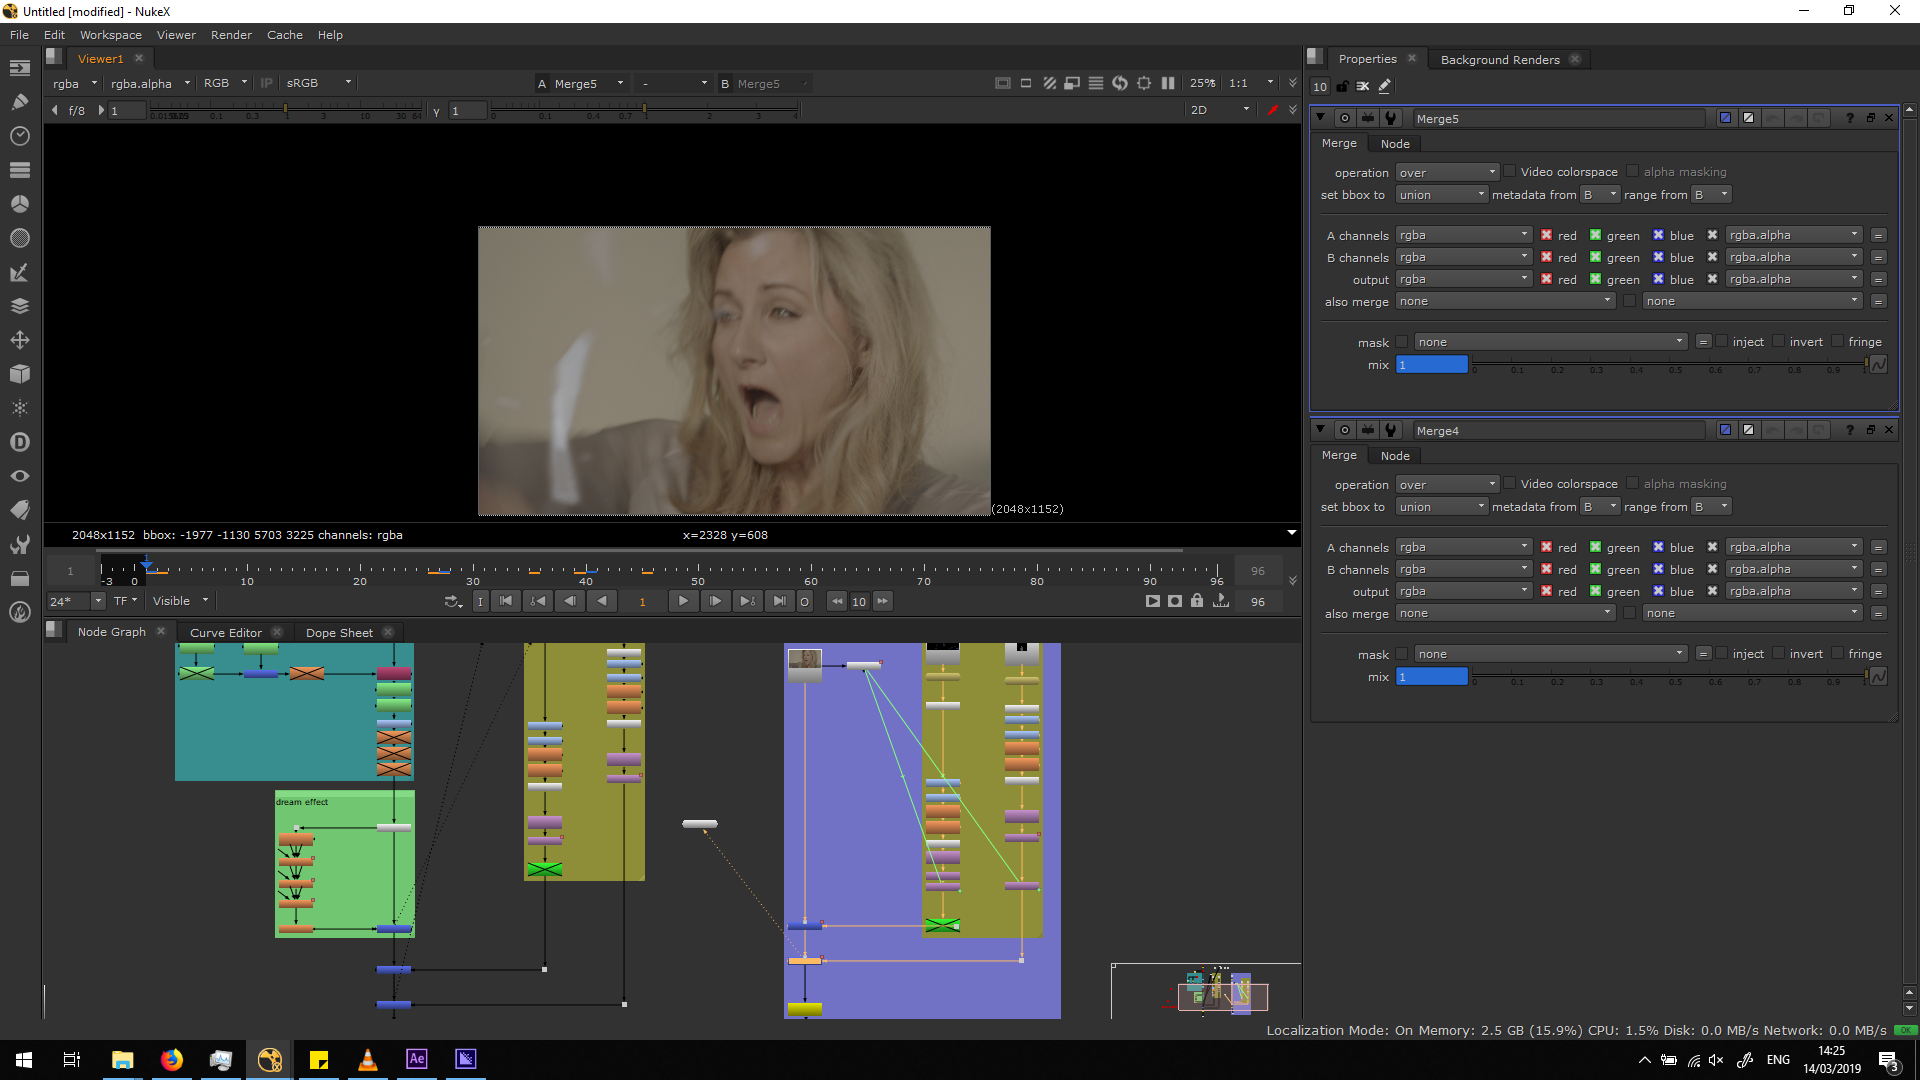The width and height of the screenshot is (1920, 1080).
Task: Open the Transform nodes move icon
Action: click(x=19, y=340)
